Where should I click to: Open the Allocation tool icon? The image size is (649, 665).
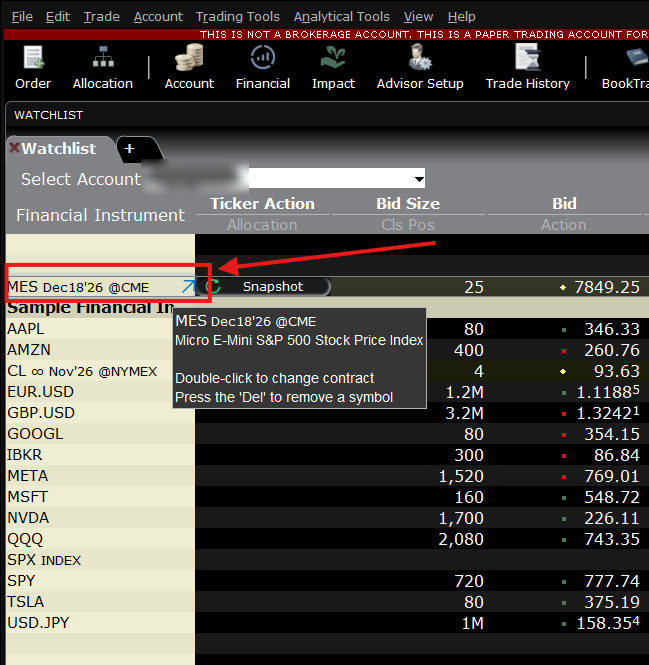103,67
